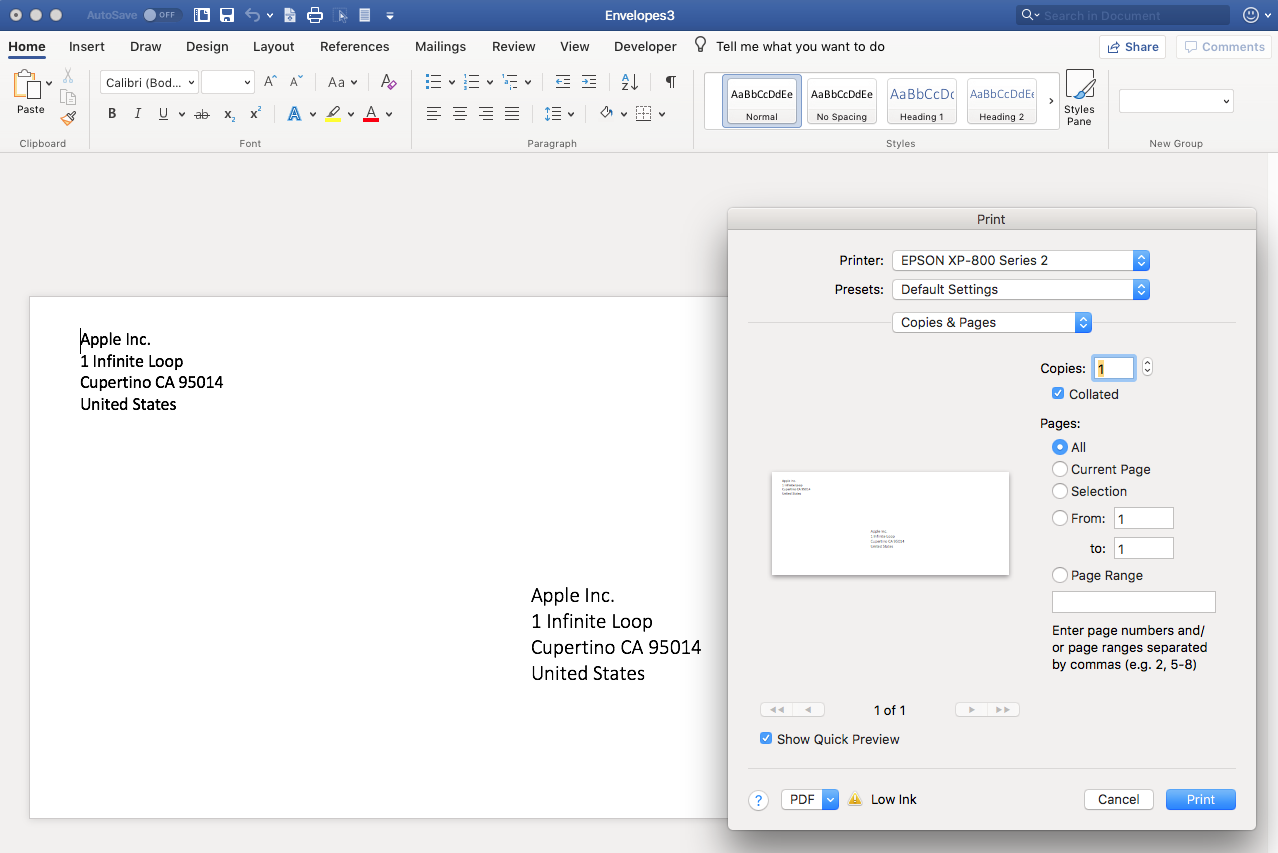The width and height of the screenshot is (1278, 853).
Task: Click the Cut scissors icon
Action: click(68, 75)
